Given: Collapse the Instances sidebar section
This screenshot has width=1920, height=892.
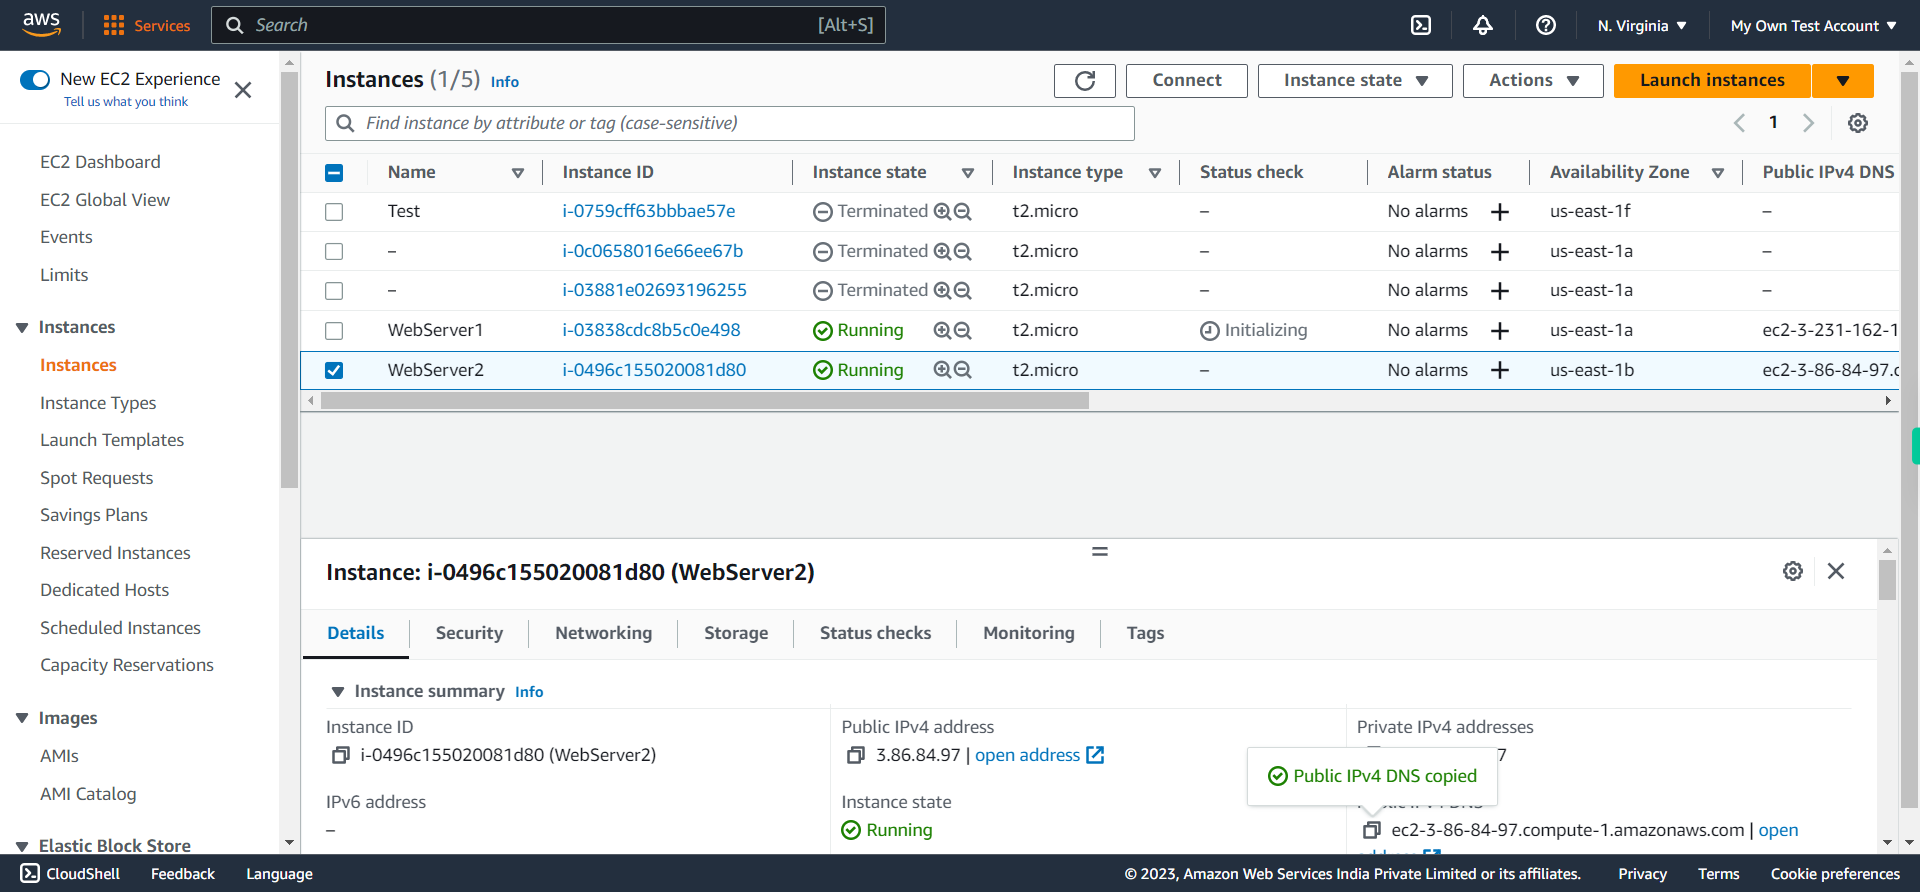Looking at the screenshot, I should (x=22, y=328).
